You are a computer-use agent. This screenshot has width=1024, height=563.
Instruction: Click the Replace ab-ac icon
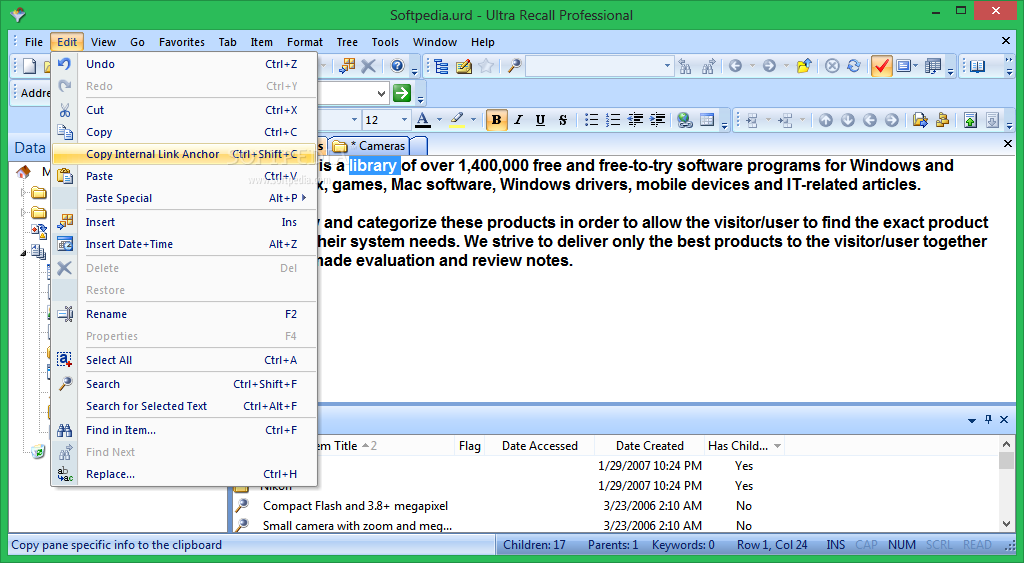(x=64, y=474)
